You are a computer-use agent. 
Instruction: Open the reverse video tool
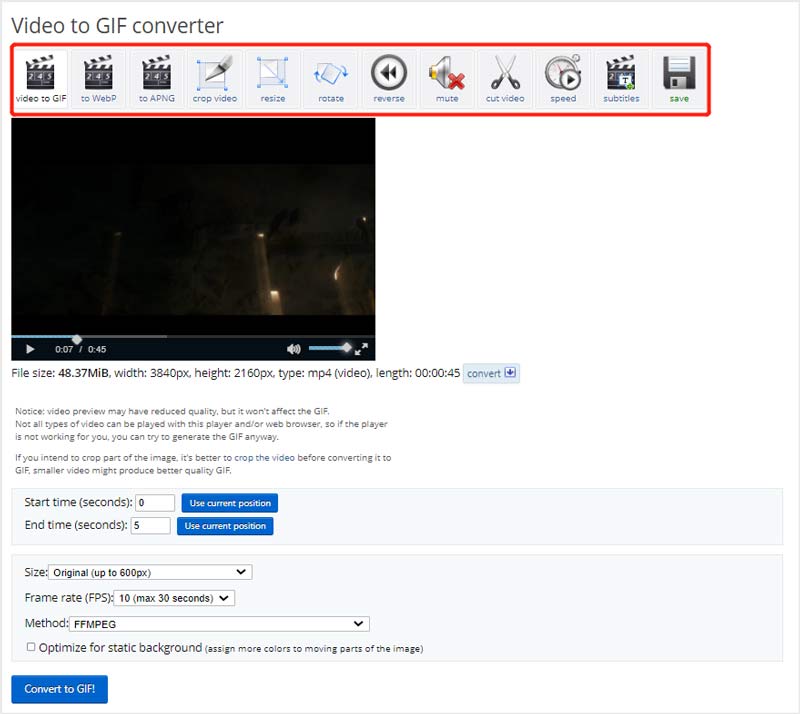pyautogui.click(x=388, y=78)
